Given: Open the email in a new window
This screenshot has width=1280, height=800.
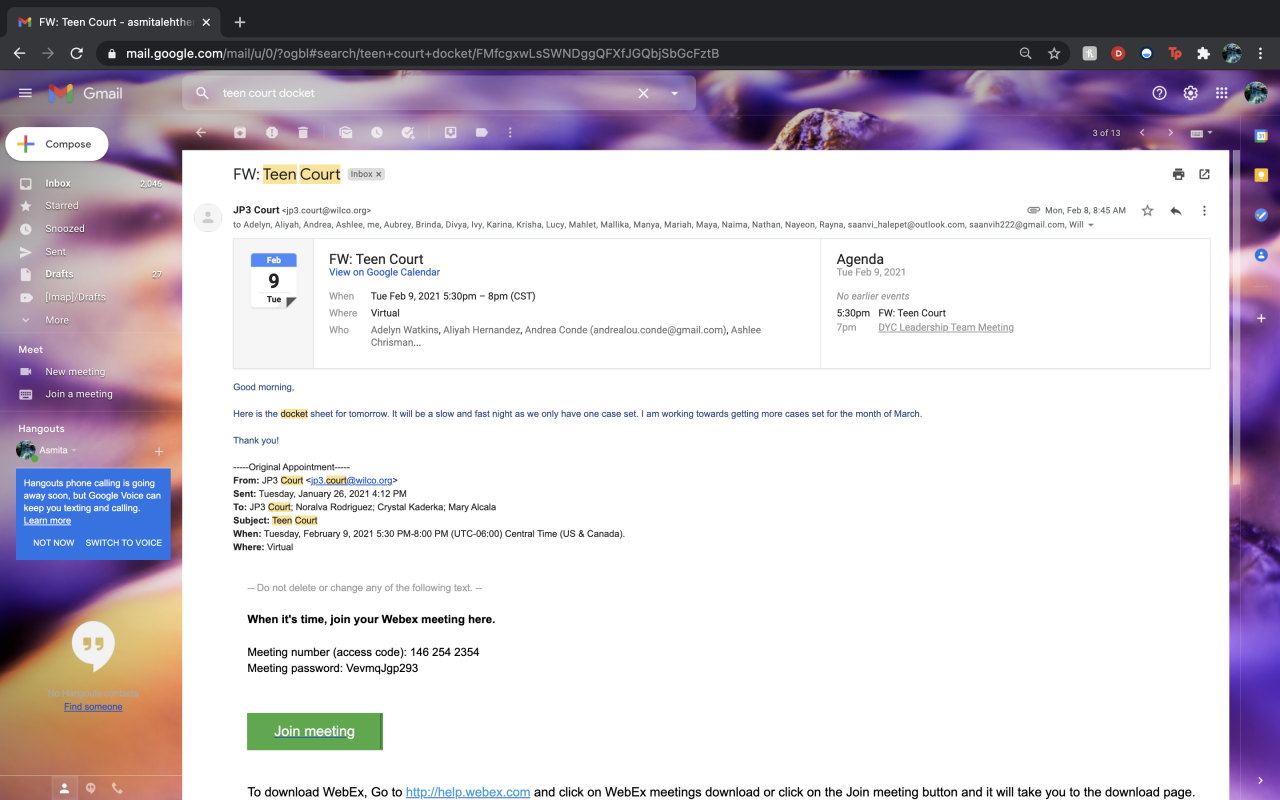Looking at the screenshot, I should (x=1204, y=174).
